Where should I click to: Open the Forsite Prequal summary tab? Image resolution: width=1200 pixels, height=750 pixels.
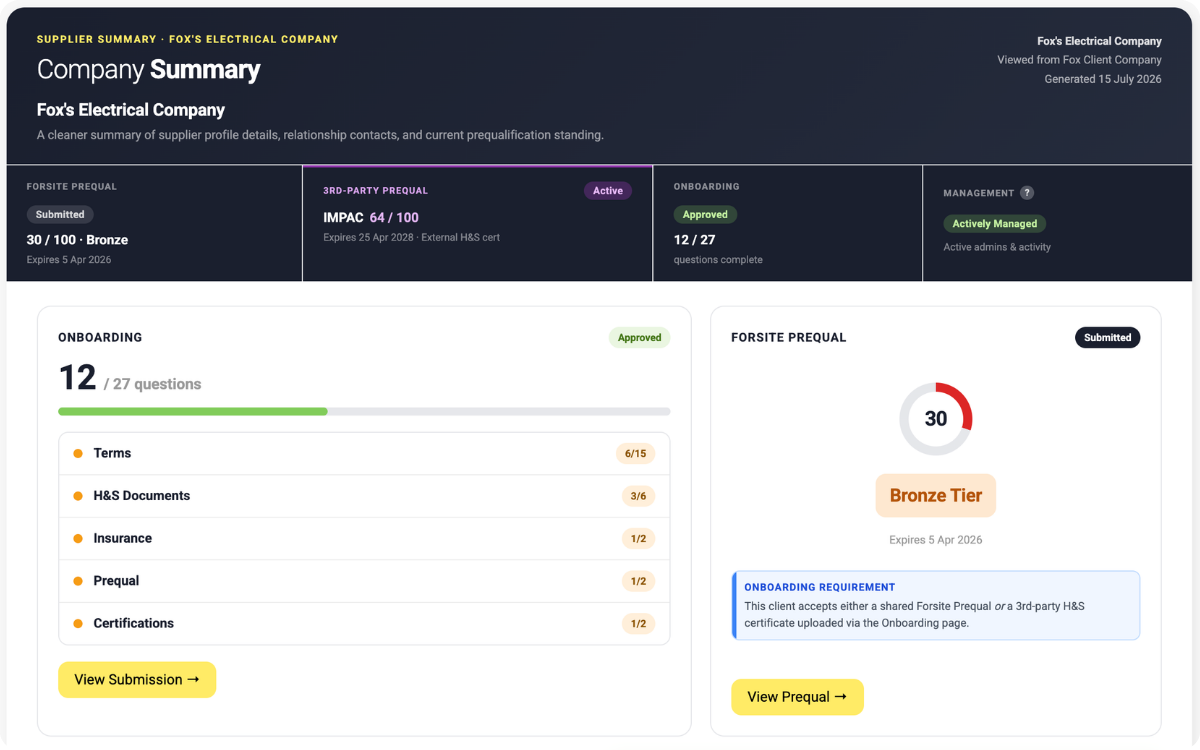(155, 223)
